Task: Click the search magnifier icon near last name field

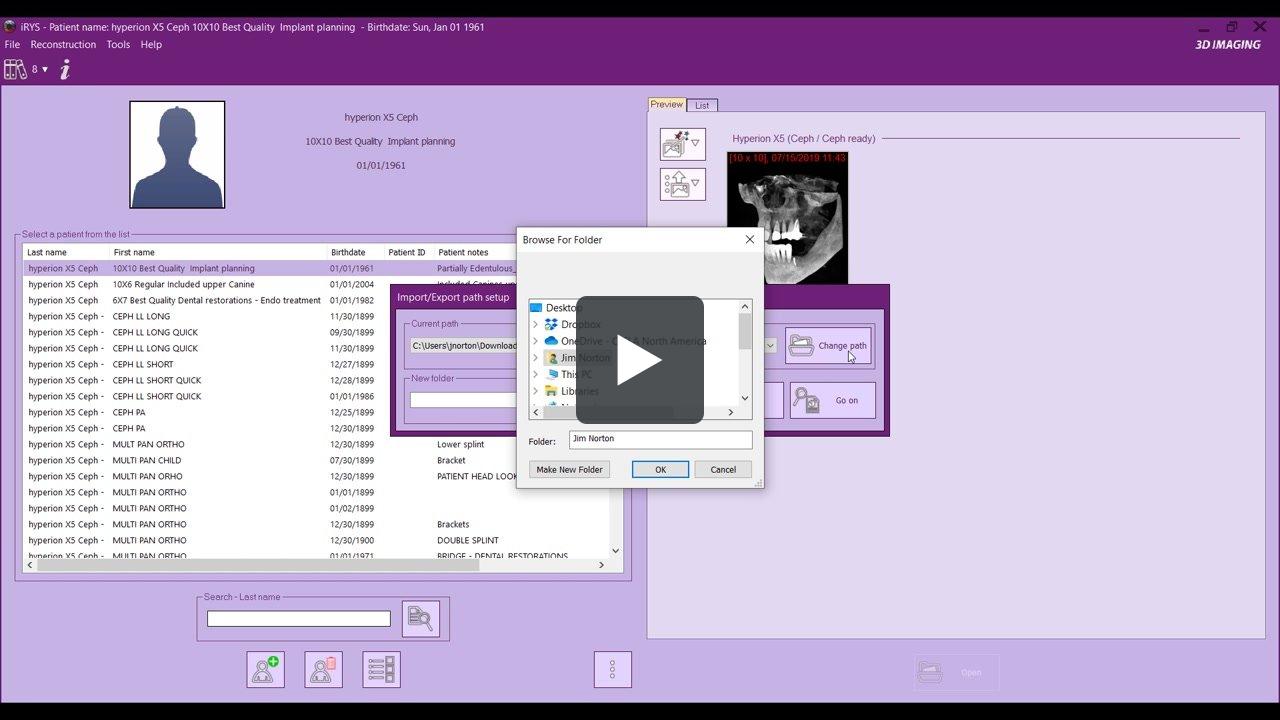Action: pyautogui.click(x=421, y=617)
